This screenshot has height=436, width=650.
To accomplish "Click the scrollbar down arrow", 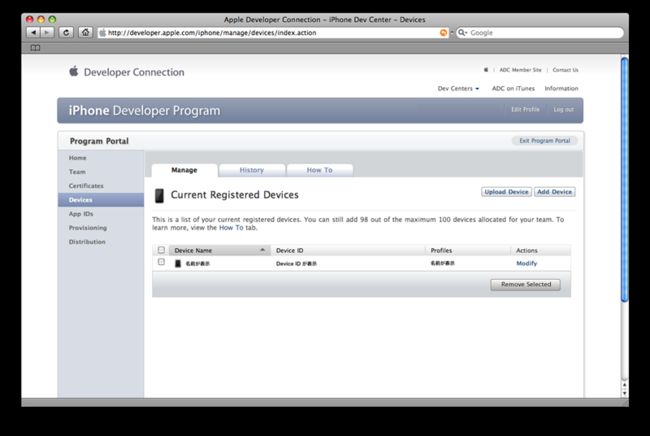I will pyautogui.click(x=624, y=393).
